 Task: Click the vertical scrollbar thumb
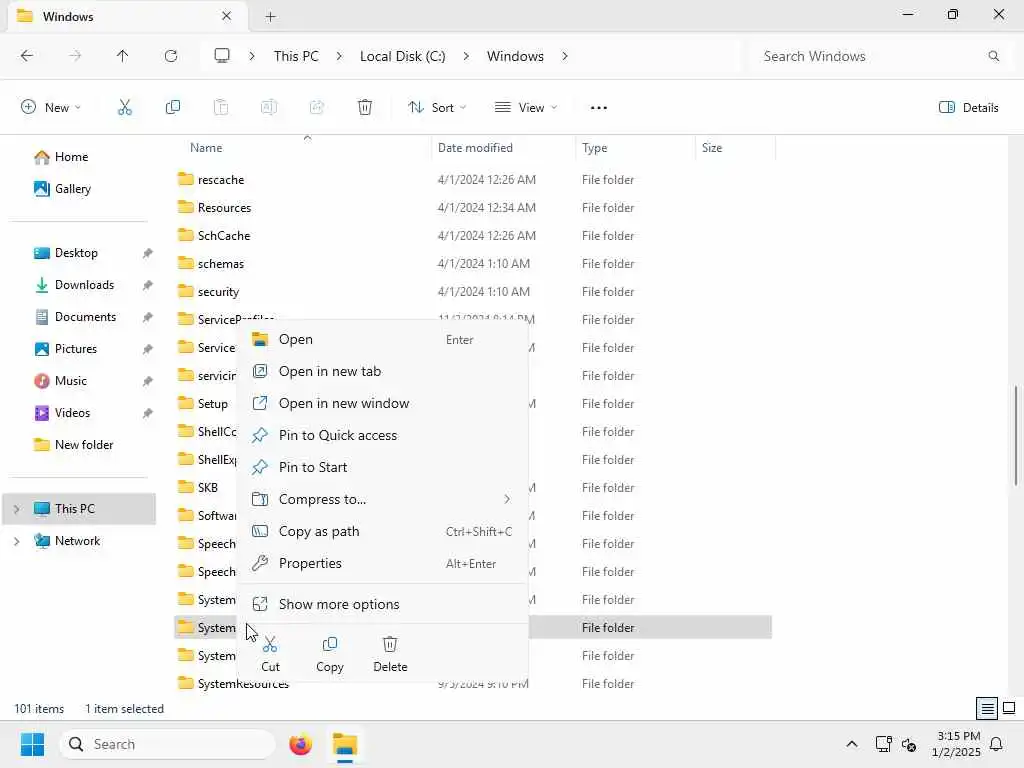tap(1016, 436)
